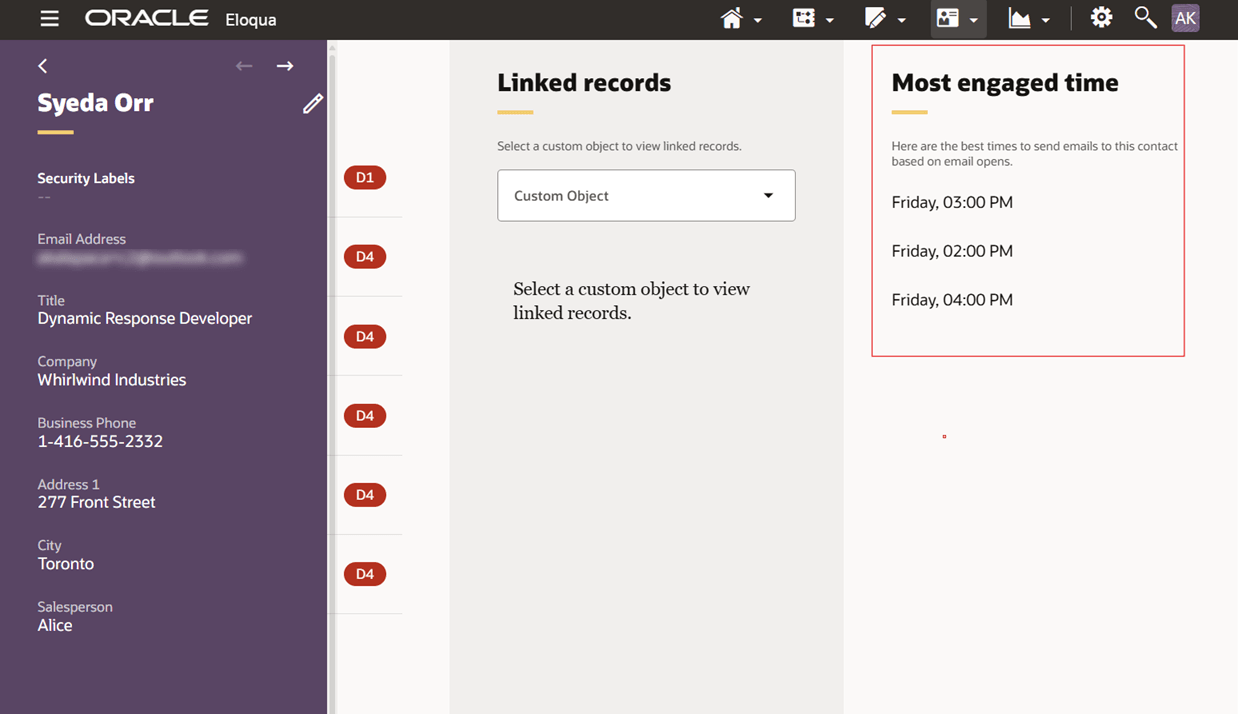Click the contact panel vertical scrollbar
Viewport: 1238px width, 714px height.
pos(332,377)
